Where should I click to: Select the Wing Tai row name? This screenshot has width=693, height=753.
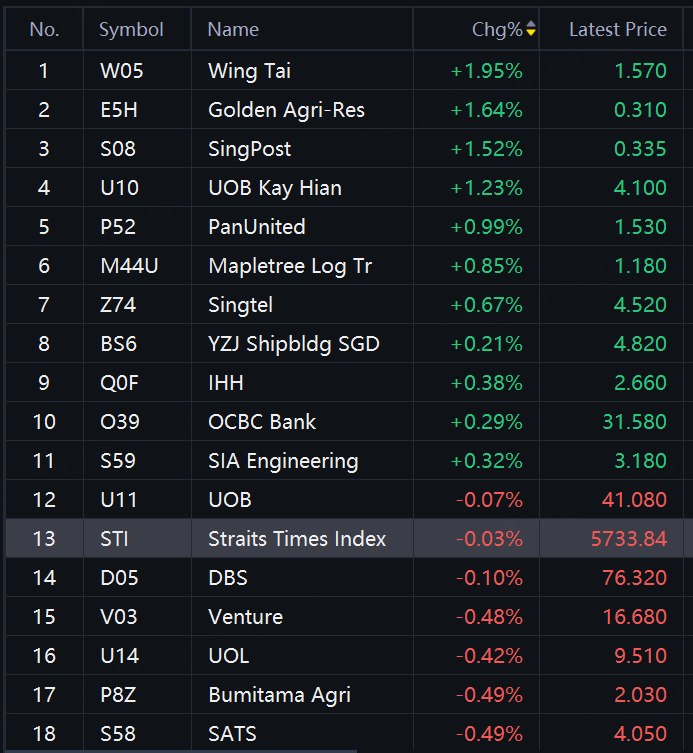coord(249,71)
